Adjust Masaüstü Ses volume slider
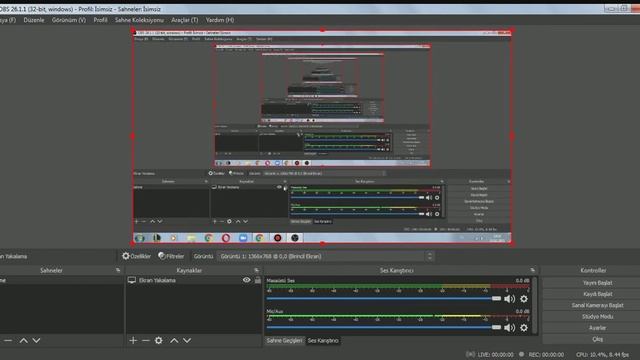 click(x=384, y=299)
